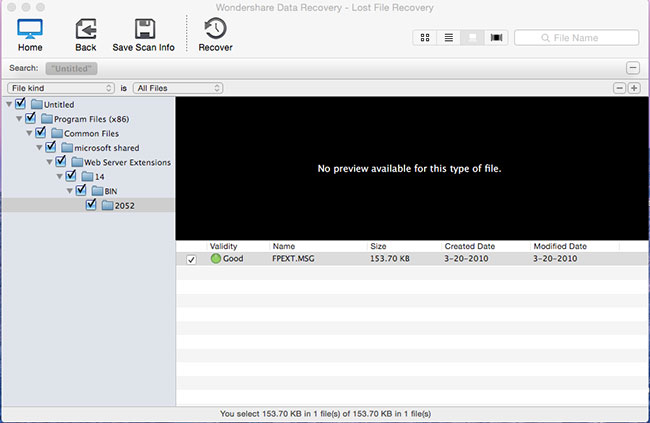Uncheck the 14 folder checkbox
Screen dimensions: 650x423
pos(71,175)
